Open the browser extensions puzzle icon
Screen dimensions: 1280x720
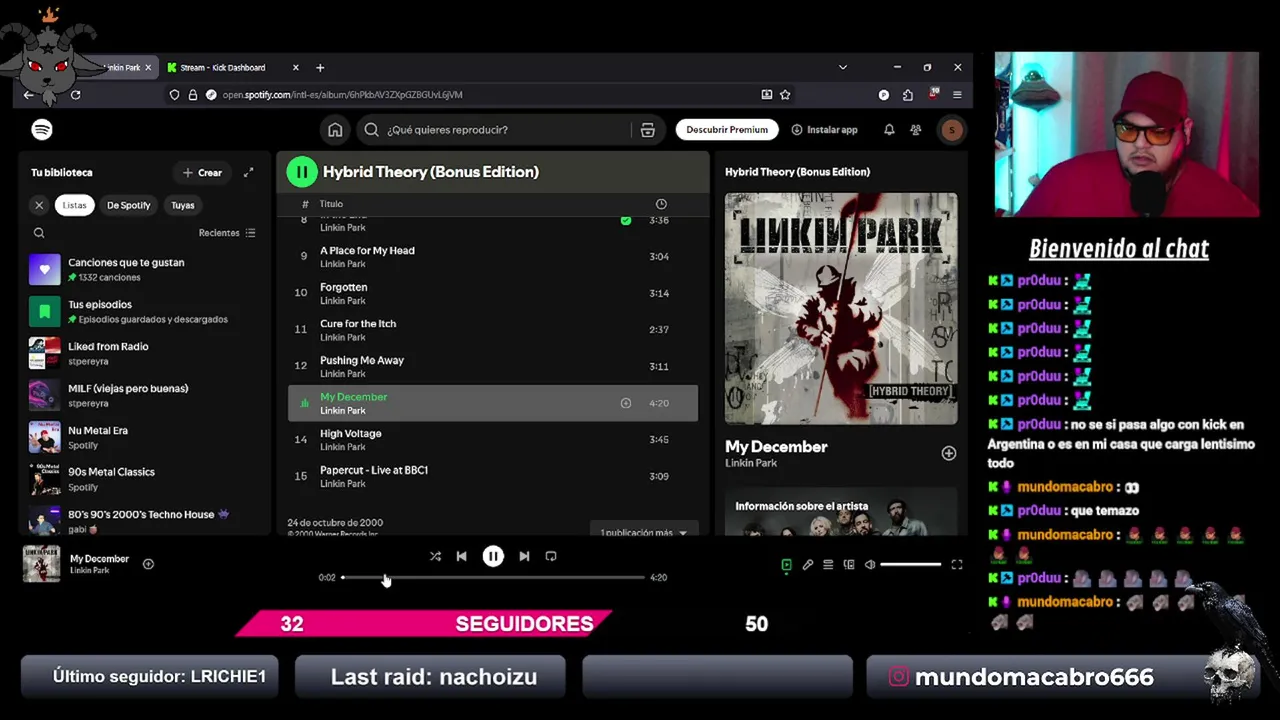[x=908, y=95]
